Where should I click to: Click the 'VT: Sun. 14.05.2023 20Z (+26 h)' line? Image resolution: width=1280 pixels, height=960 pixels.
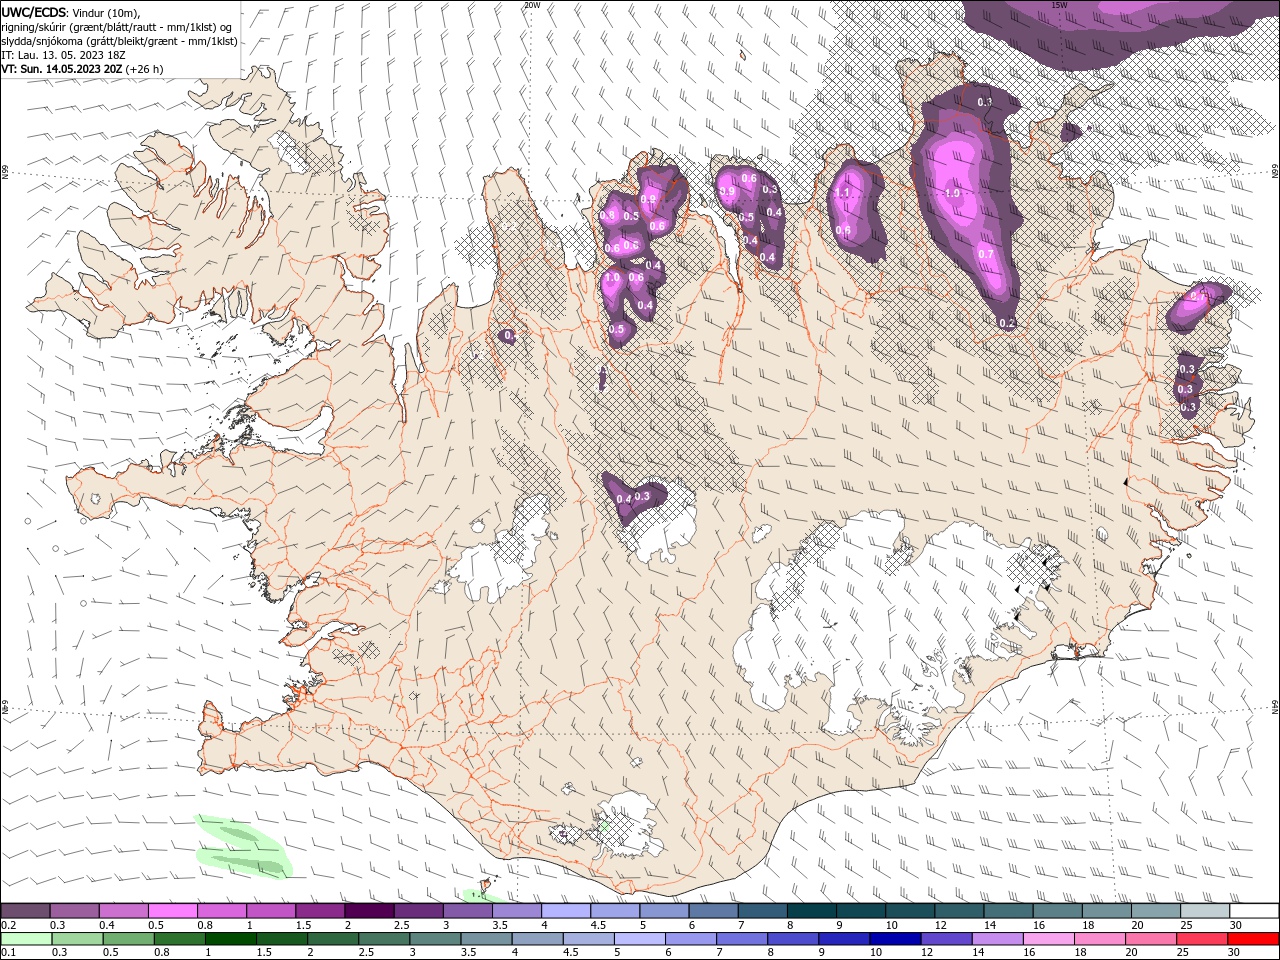82,69
